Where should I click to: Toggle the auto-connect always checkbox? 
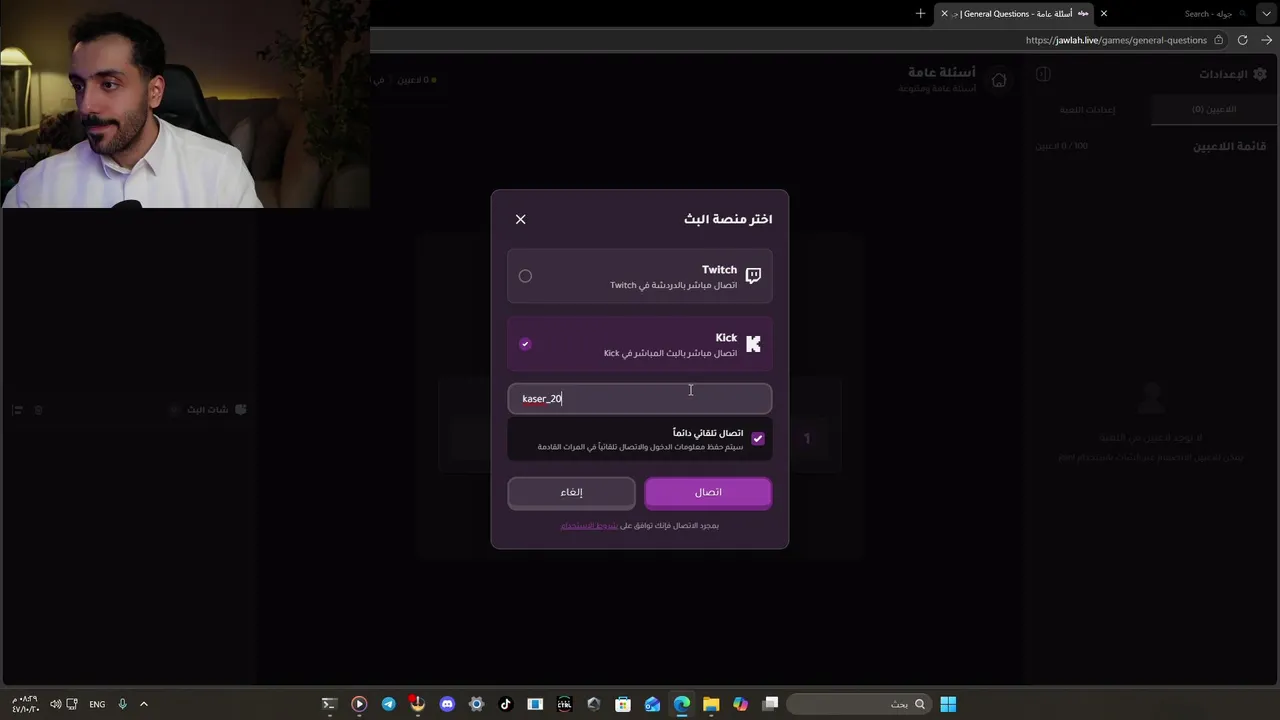757,439
